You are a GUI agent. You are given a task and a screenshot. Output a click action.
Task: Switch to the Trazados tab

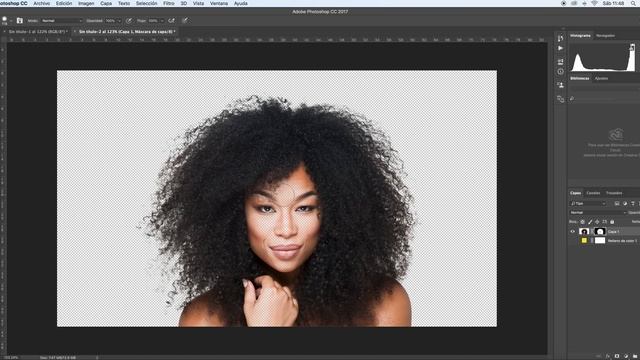(x=614, y=193)
